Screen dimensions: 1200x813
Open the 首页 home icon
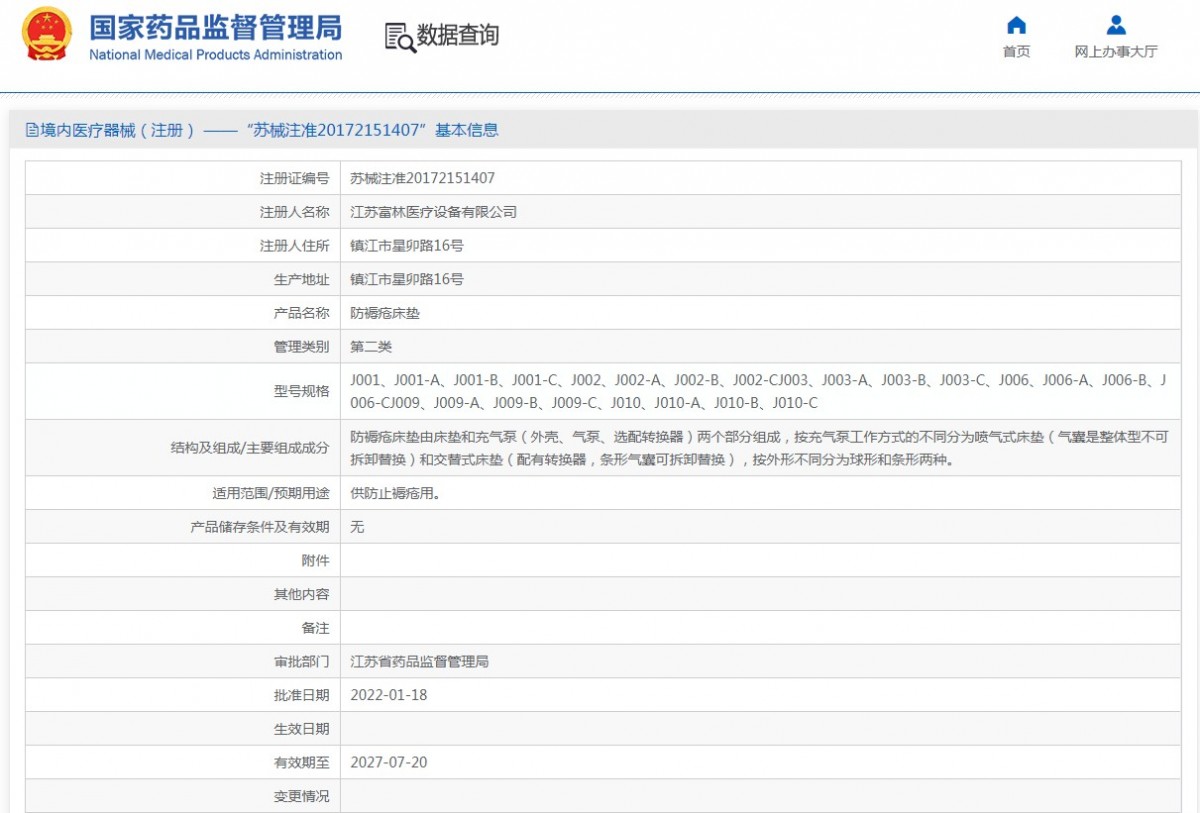click(x=1016, y=25)
